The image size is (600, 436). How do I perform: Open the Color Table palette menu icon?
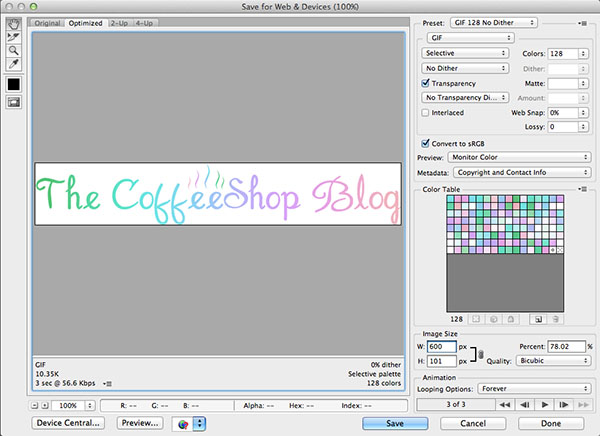582,189
